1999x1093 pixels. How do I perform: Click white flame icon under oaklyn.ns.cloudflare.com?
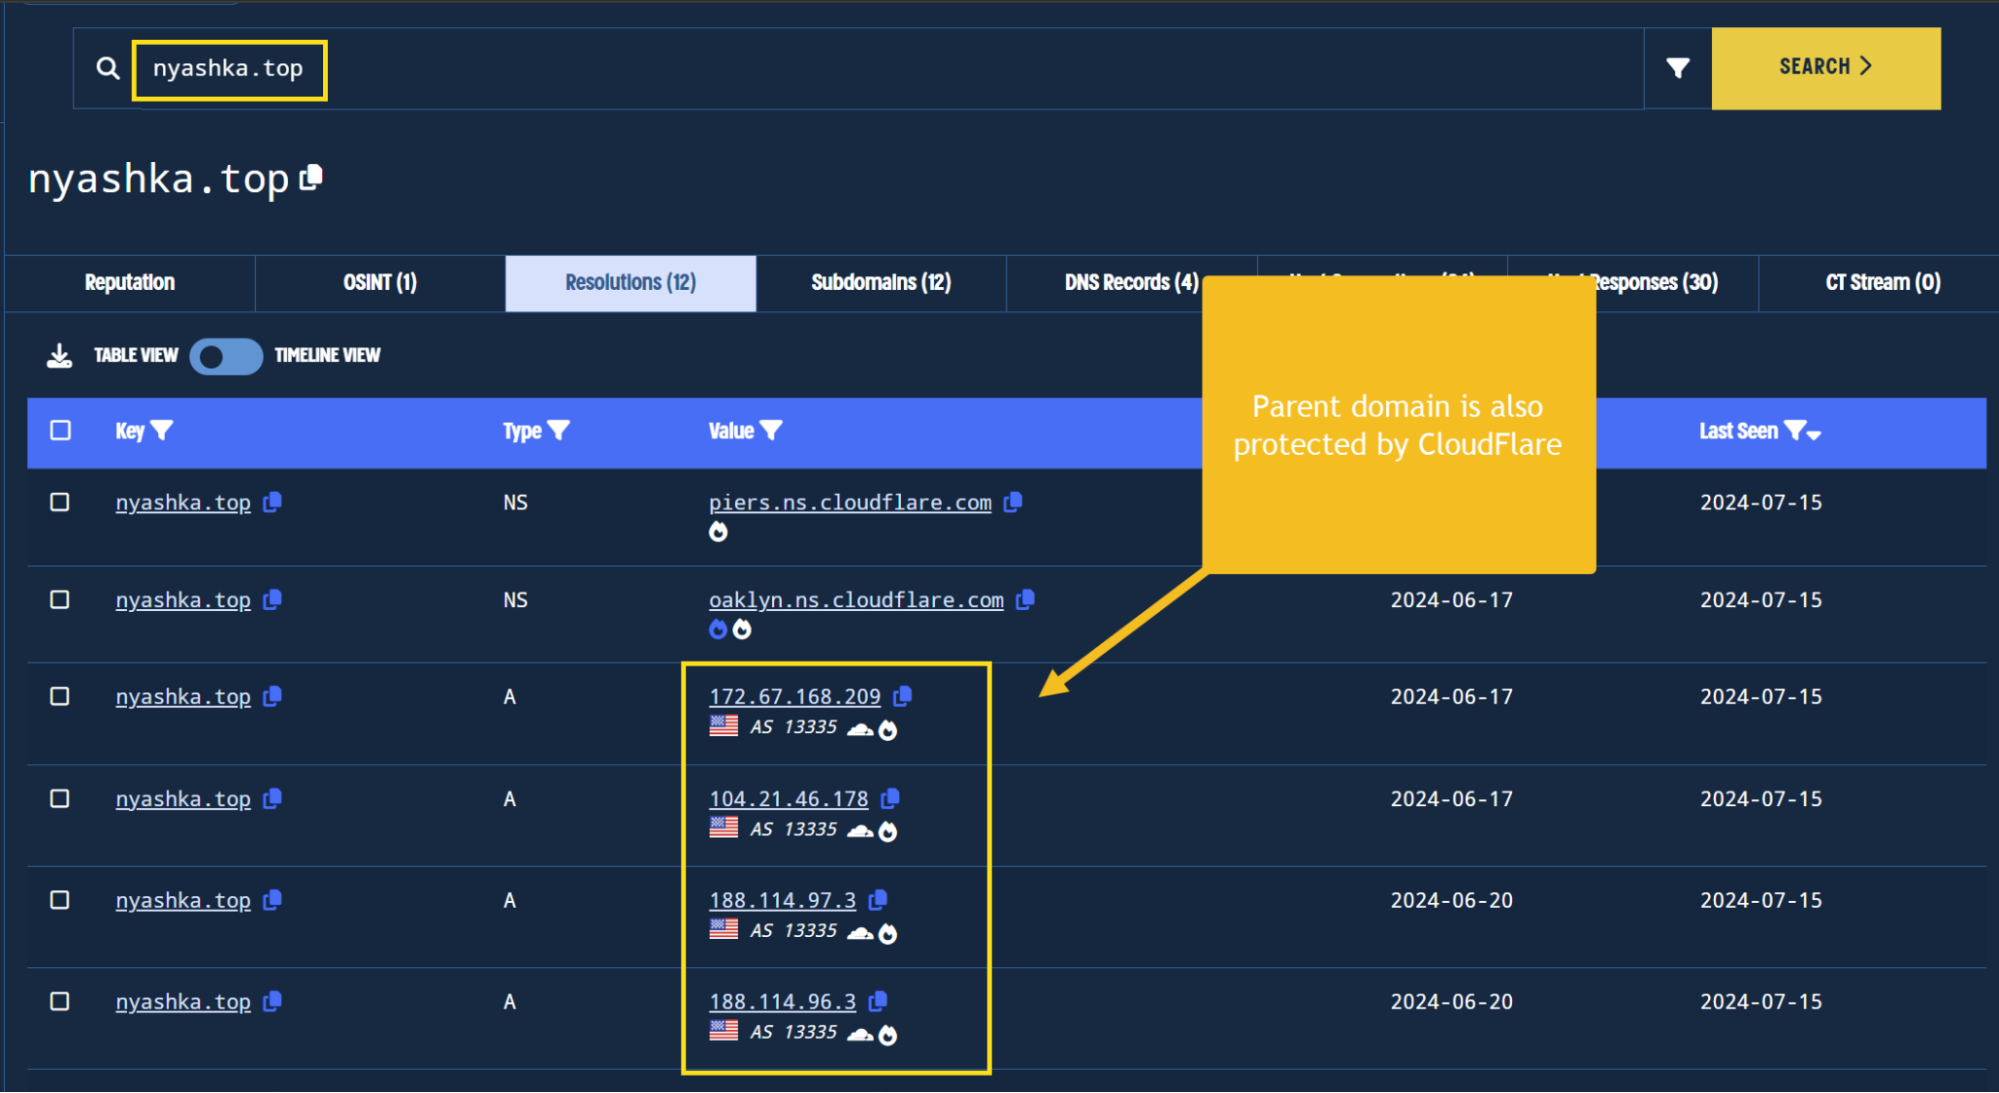pyautogui.click(x=742, y=629)
